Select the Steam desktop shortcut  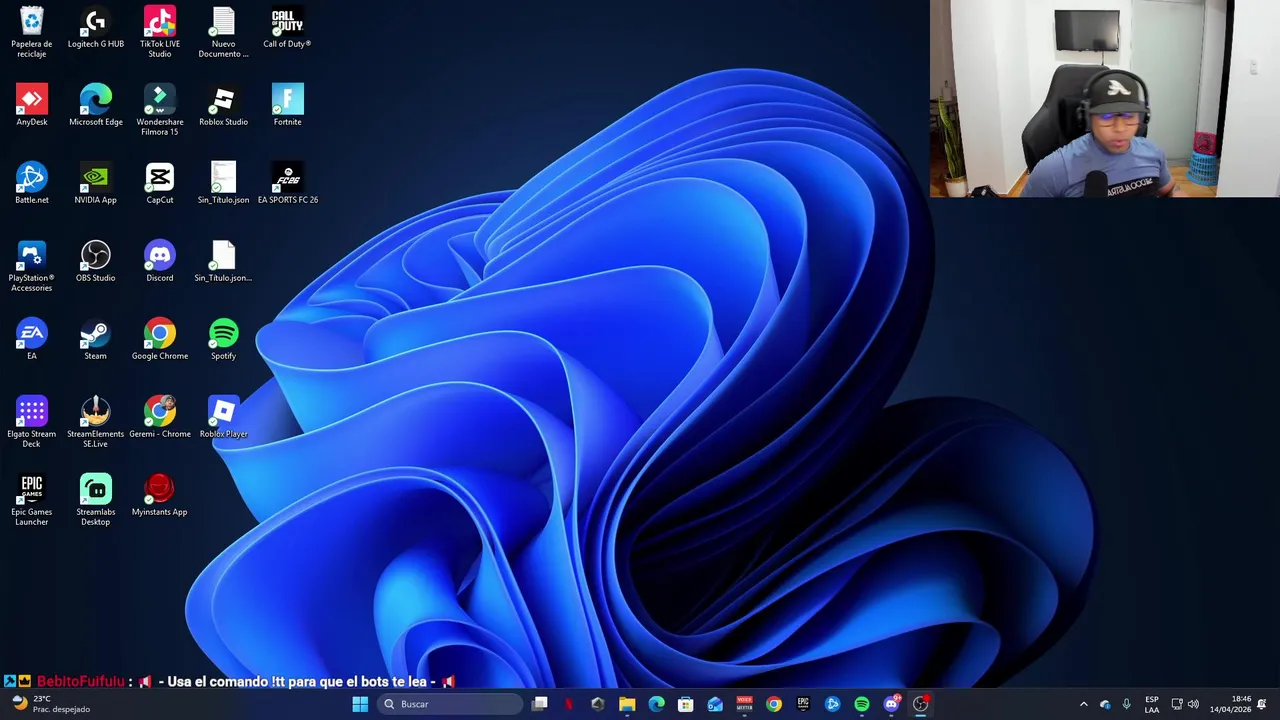coord(96,340)
